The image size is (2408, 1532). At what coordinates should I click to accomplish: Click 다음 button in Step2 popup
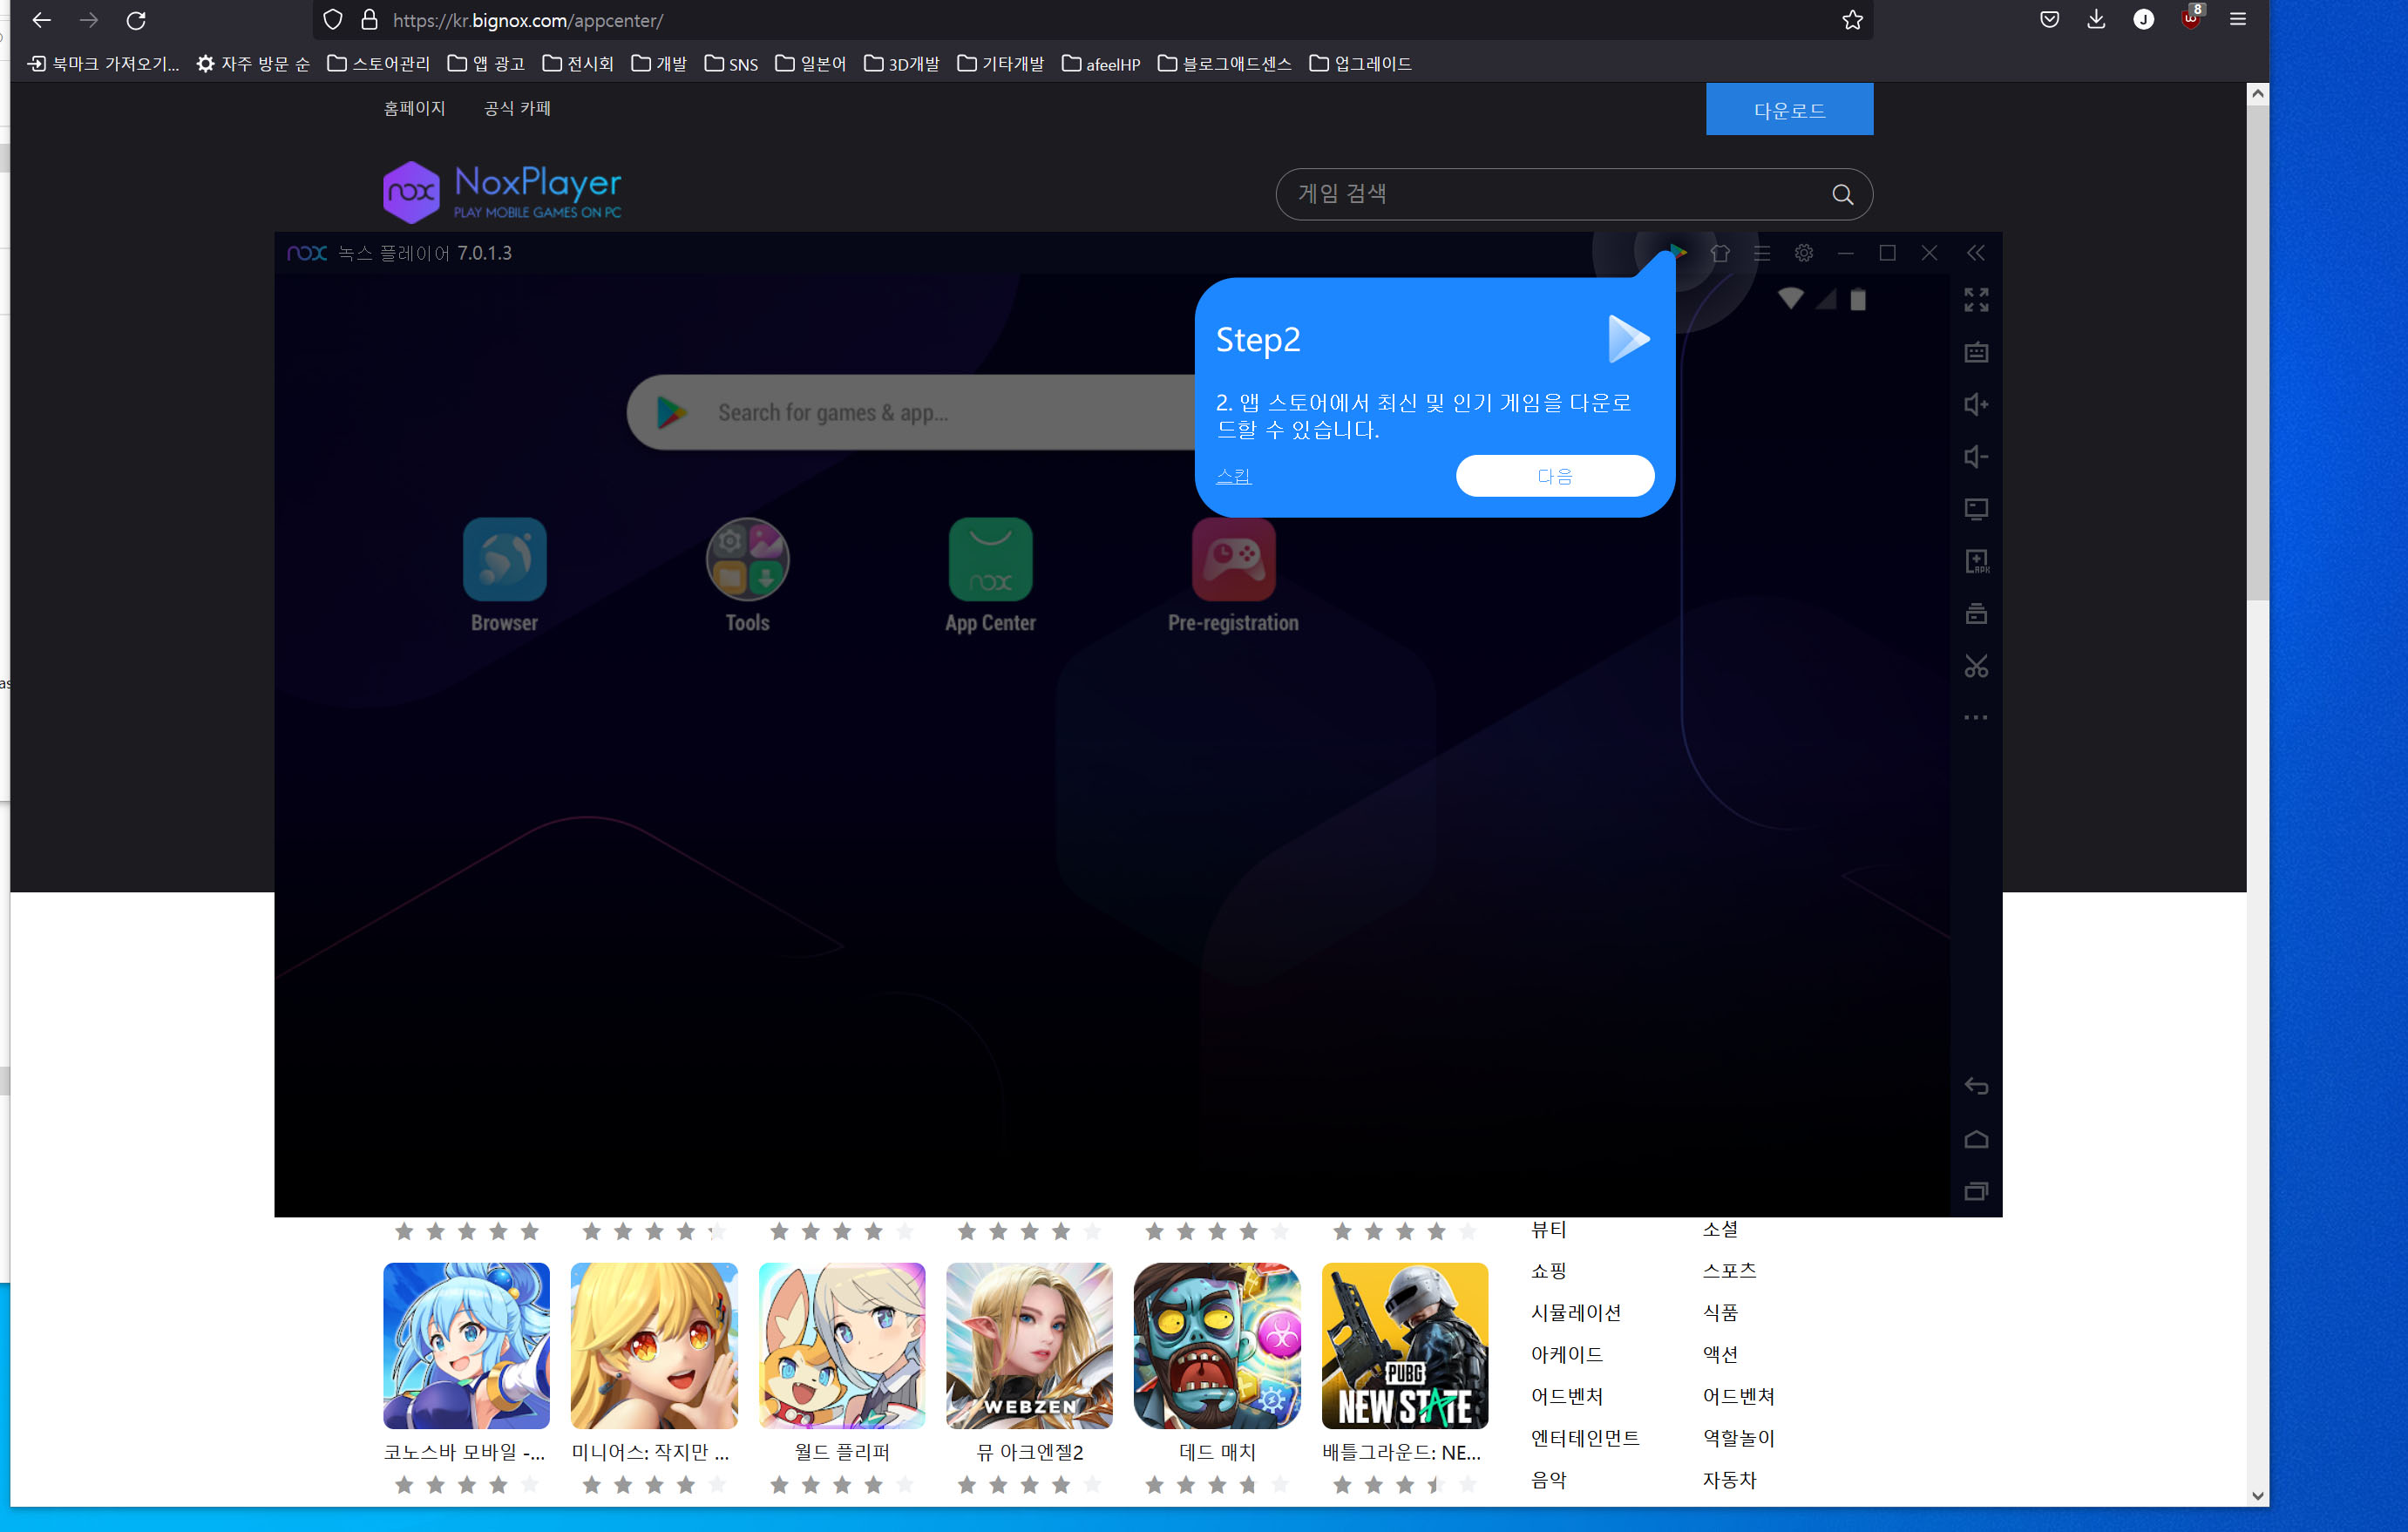(x=1554, y=476)
